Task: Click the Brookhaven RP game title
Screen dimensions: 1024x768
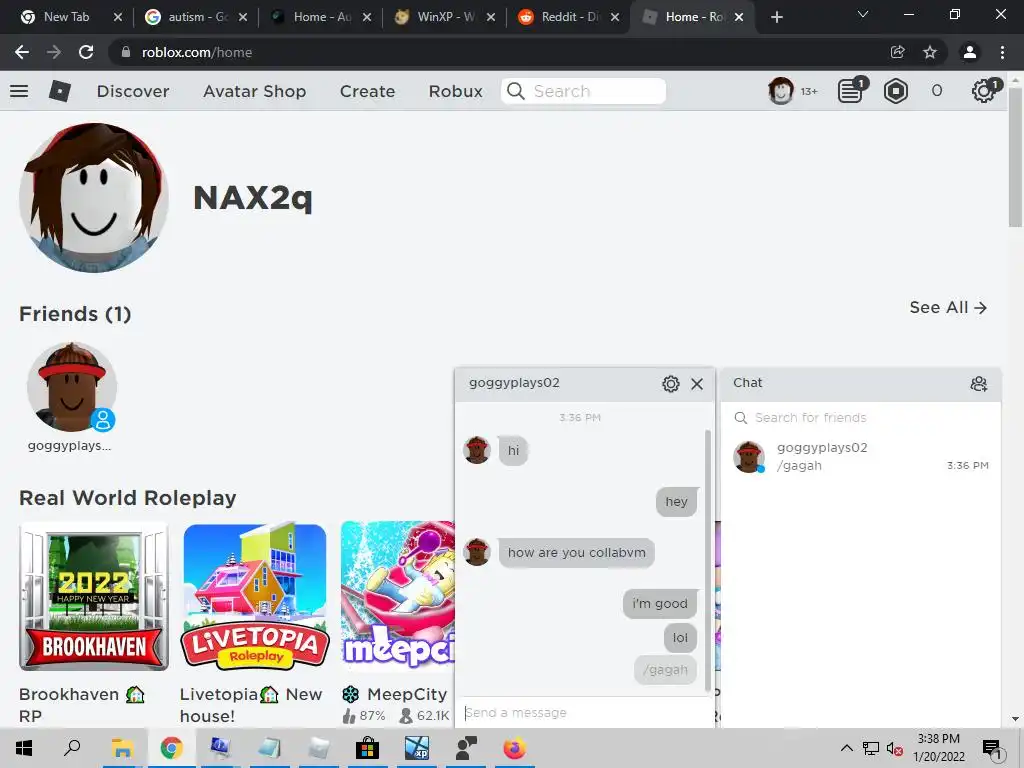Action: (x=81, y=705)
